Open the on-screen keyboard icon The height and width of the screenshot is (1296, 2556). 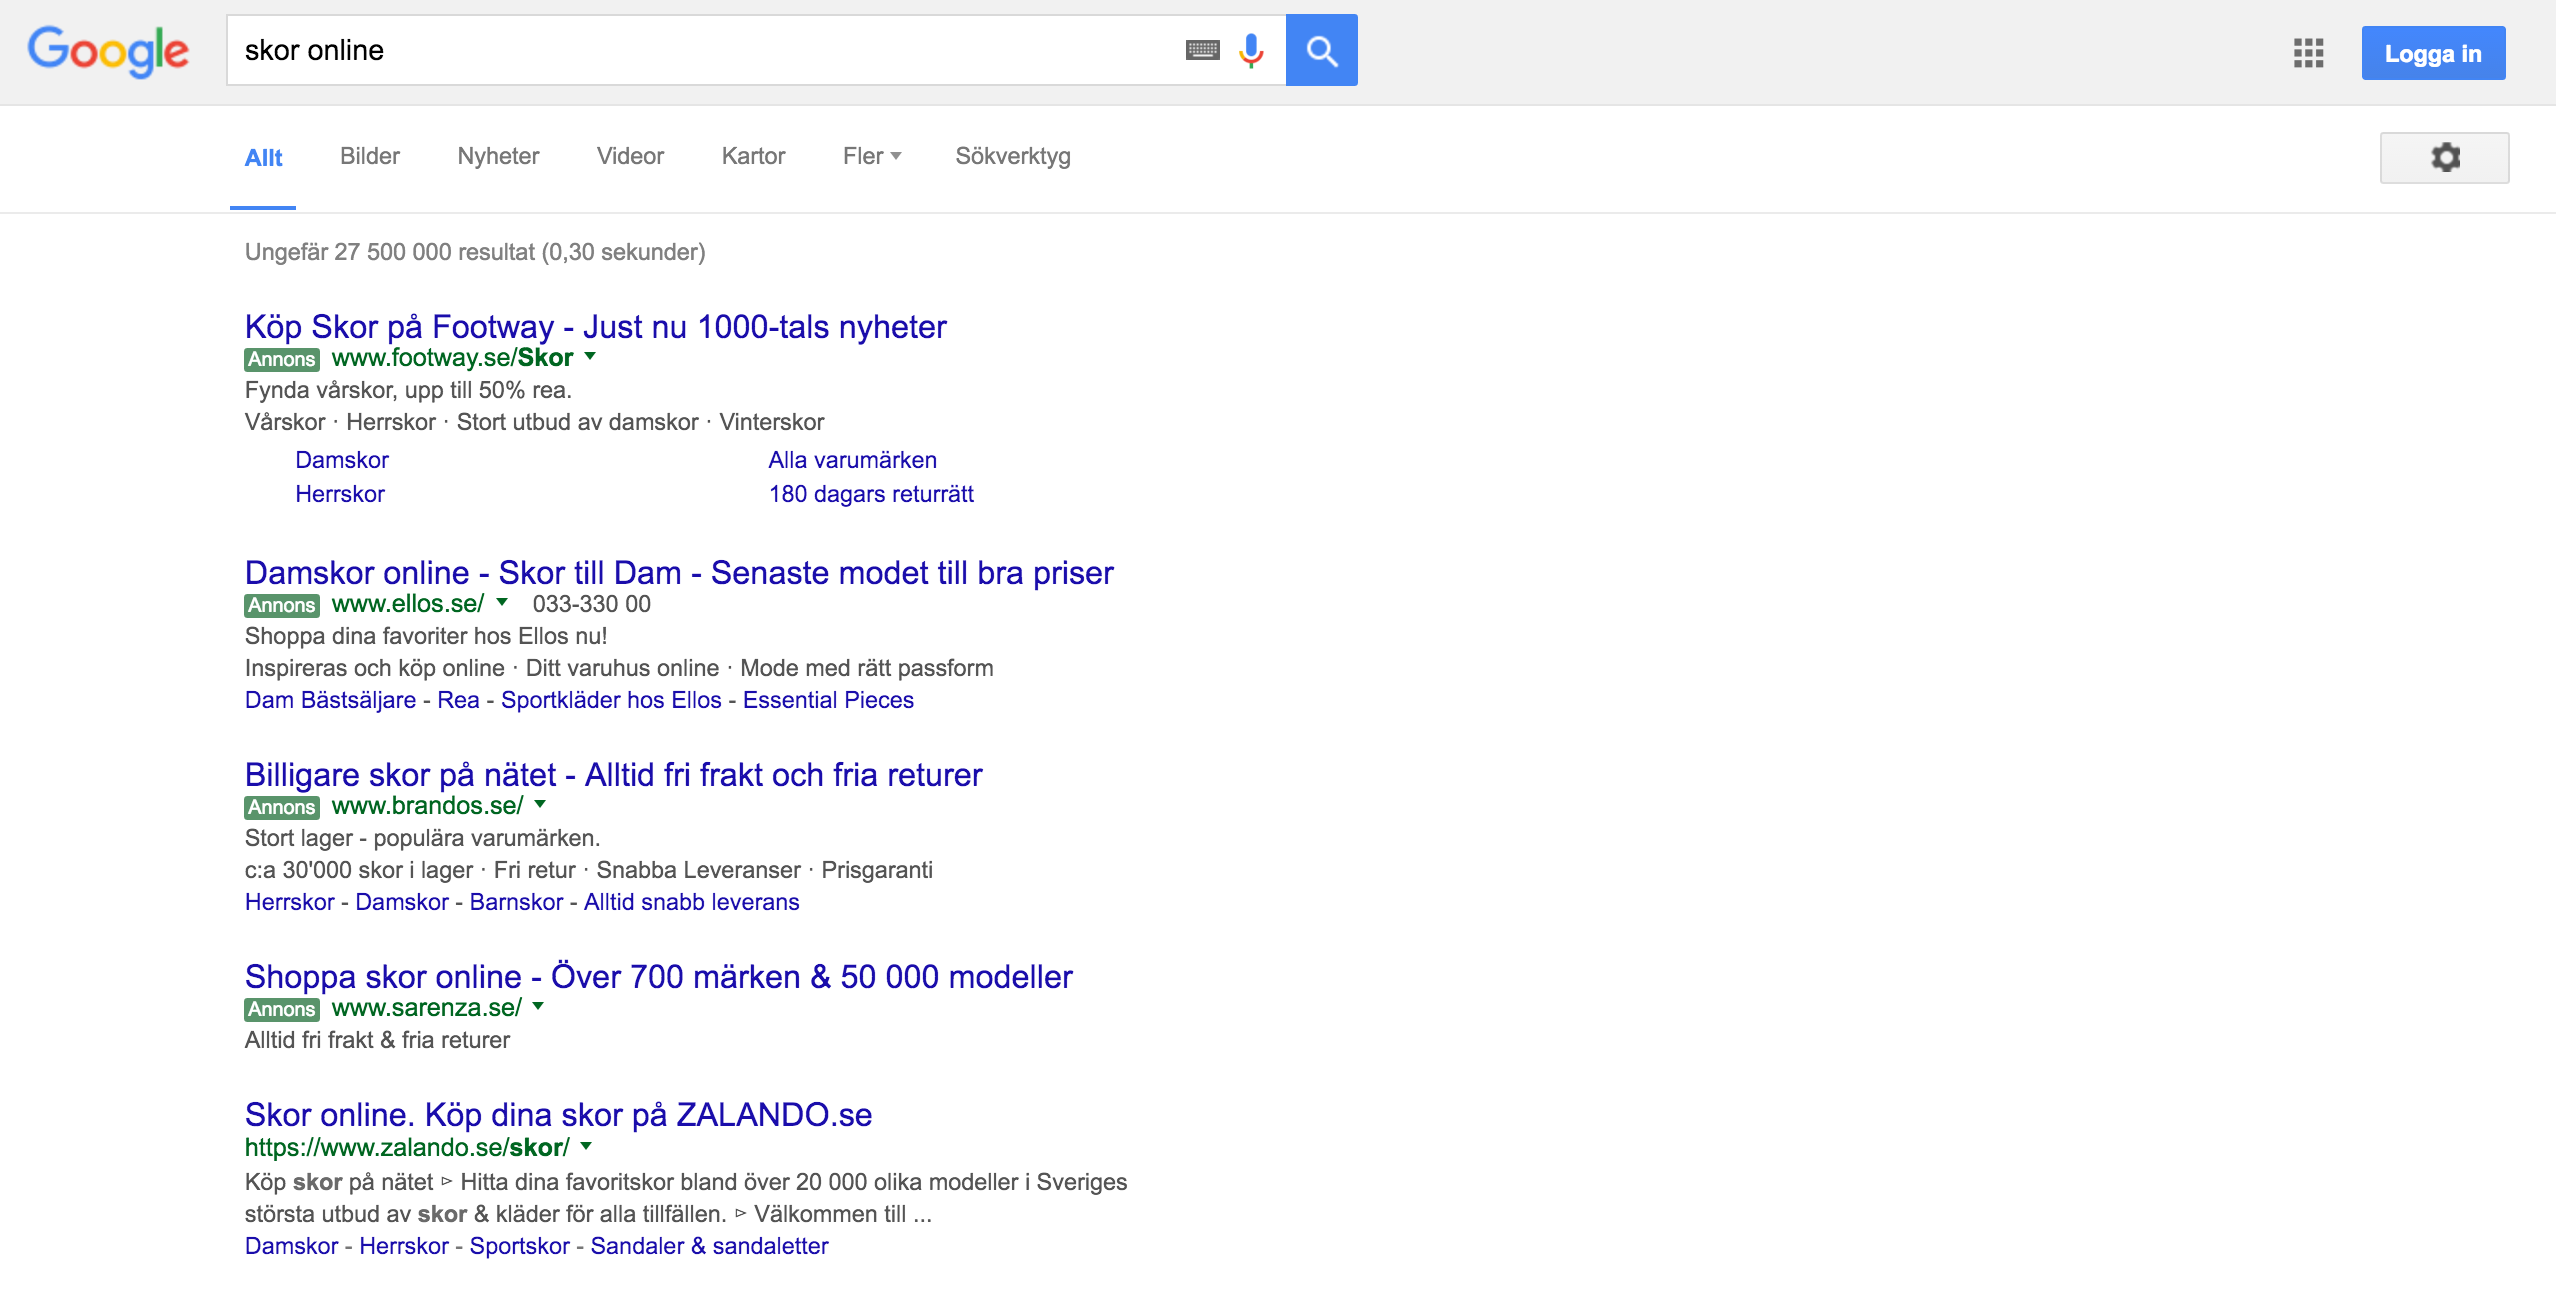1202,50
